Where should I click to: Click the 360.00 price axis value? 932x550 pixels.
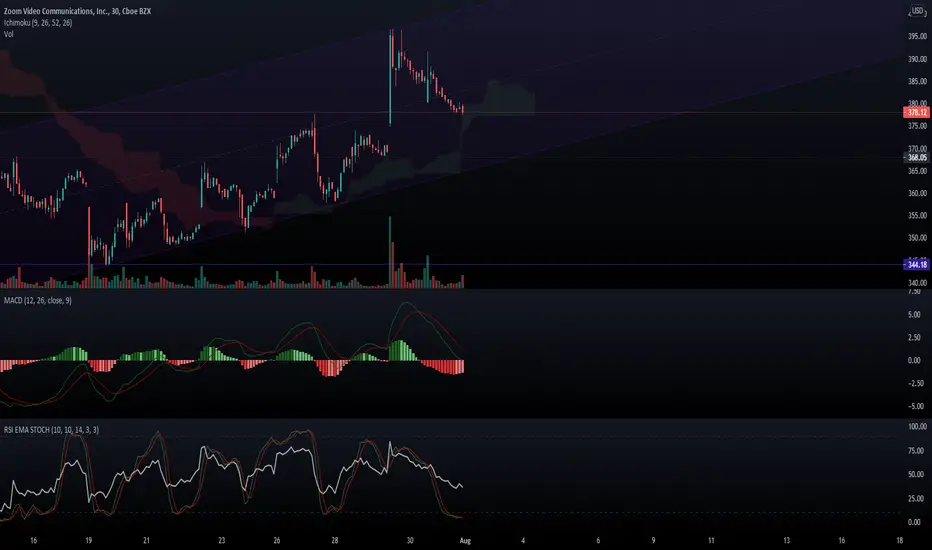point(917,193)
